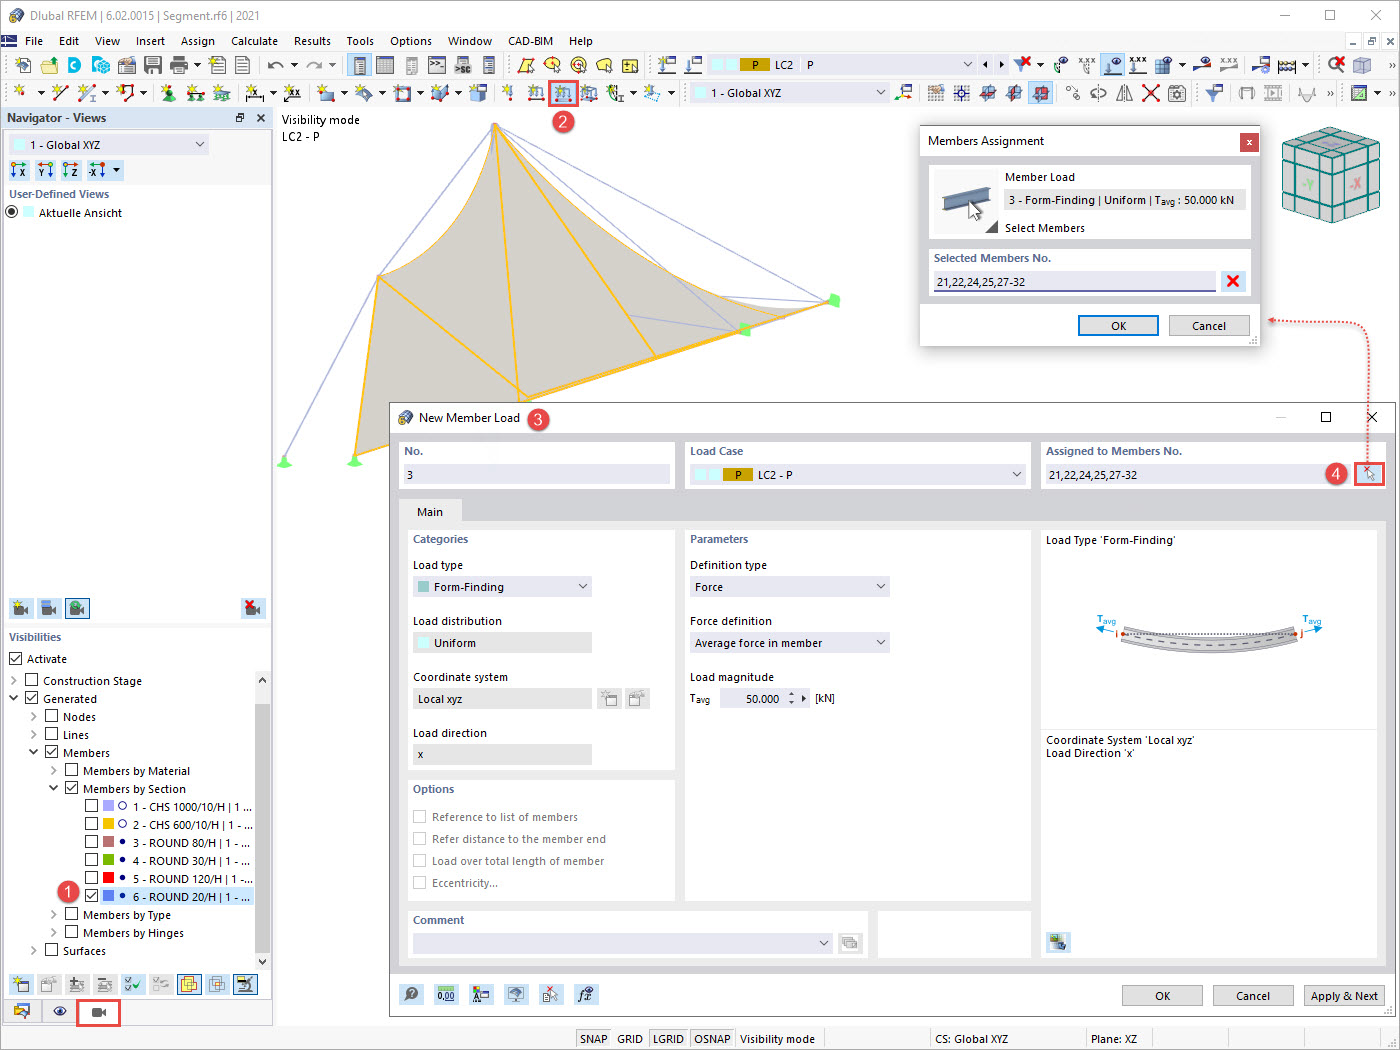Click the red X to clear Selected Members list
The image size is (1400, 1050).
[x=1233, y=281]
